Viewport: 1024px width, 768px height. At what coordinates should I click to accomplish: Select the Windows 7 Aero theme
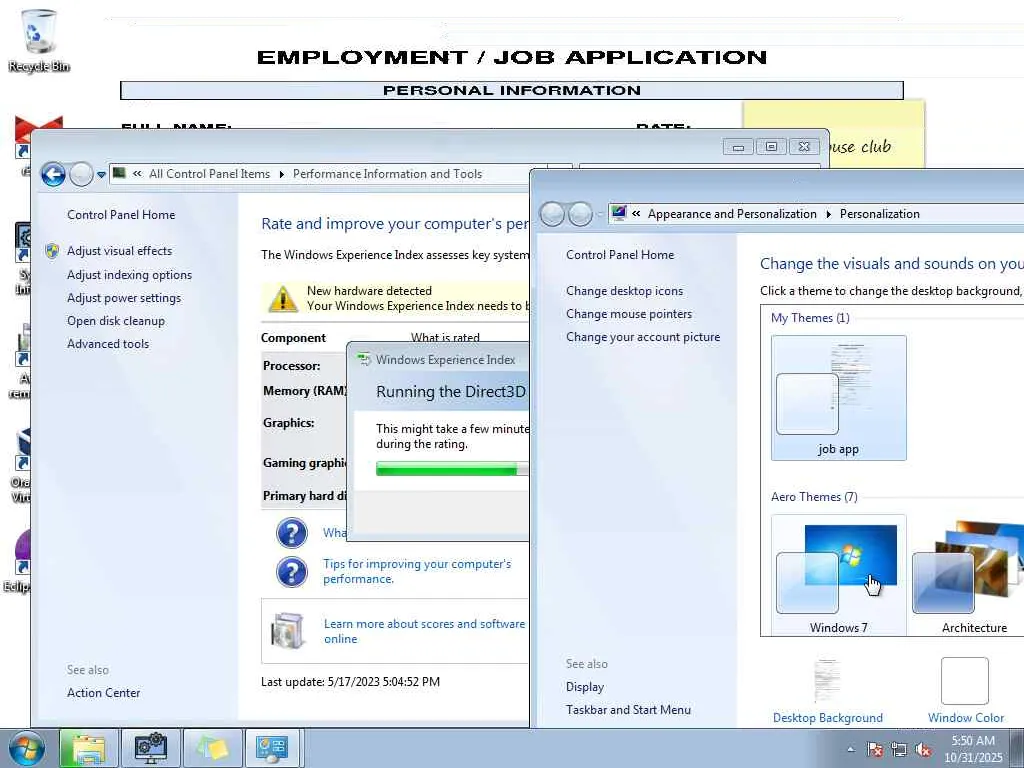(x=839, y=575)
